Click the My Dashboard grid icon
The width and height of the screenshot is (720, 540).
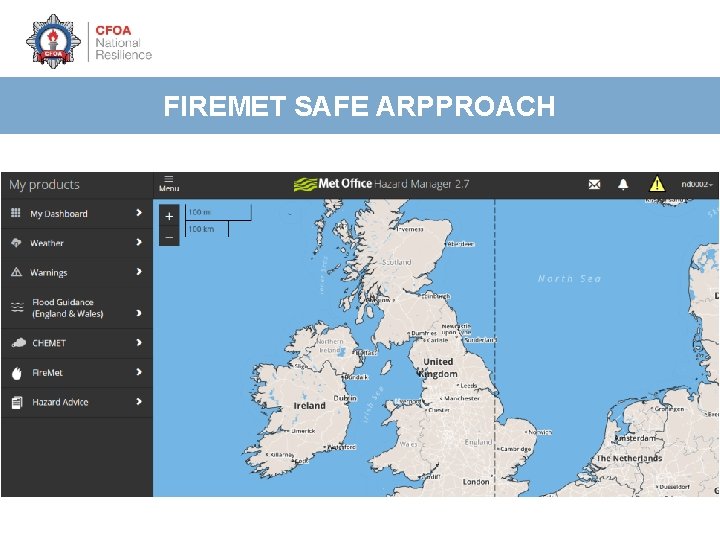coord(16,213)
